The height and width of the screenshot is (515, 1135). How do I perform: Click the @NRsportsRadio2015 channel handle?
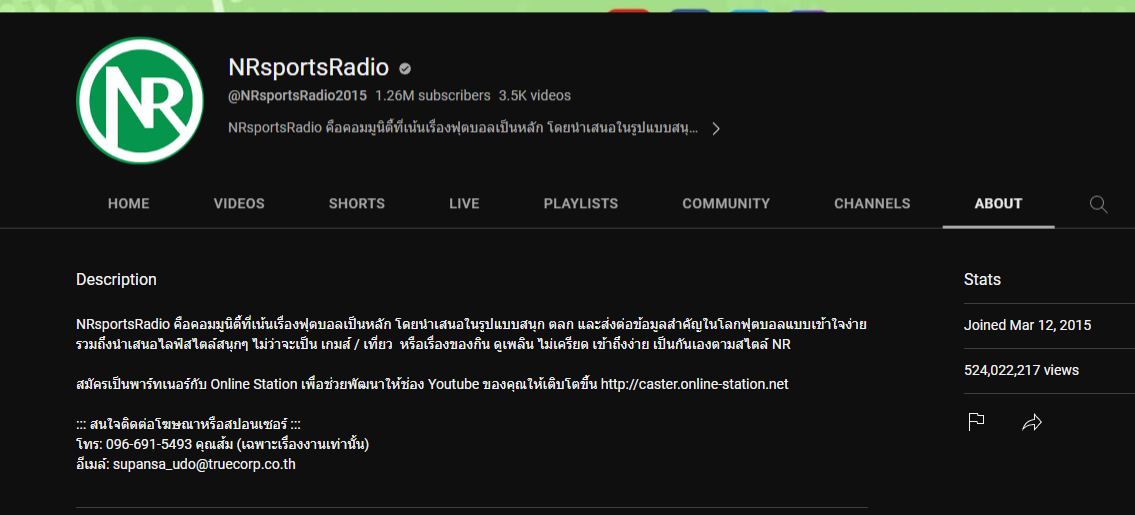[297, 96]
